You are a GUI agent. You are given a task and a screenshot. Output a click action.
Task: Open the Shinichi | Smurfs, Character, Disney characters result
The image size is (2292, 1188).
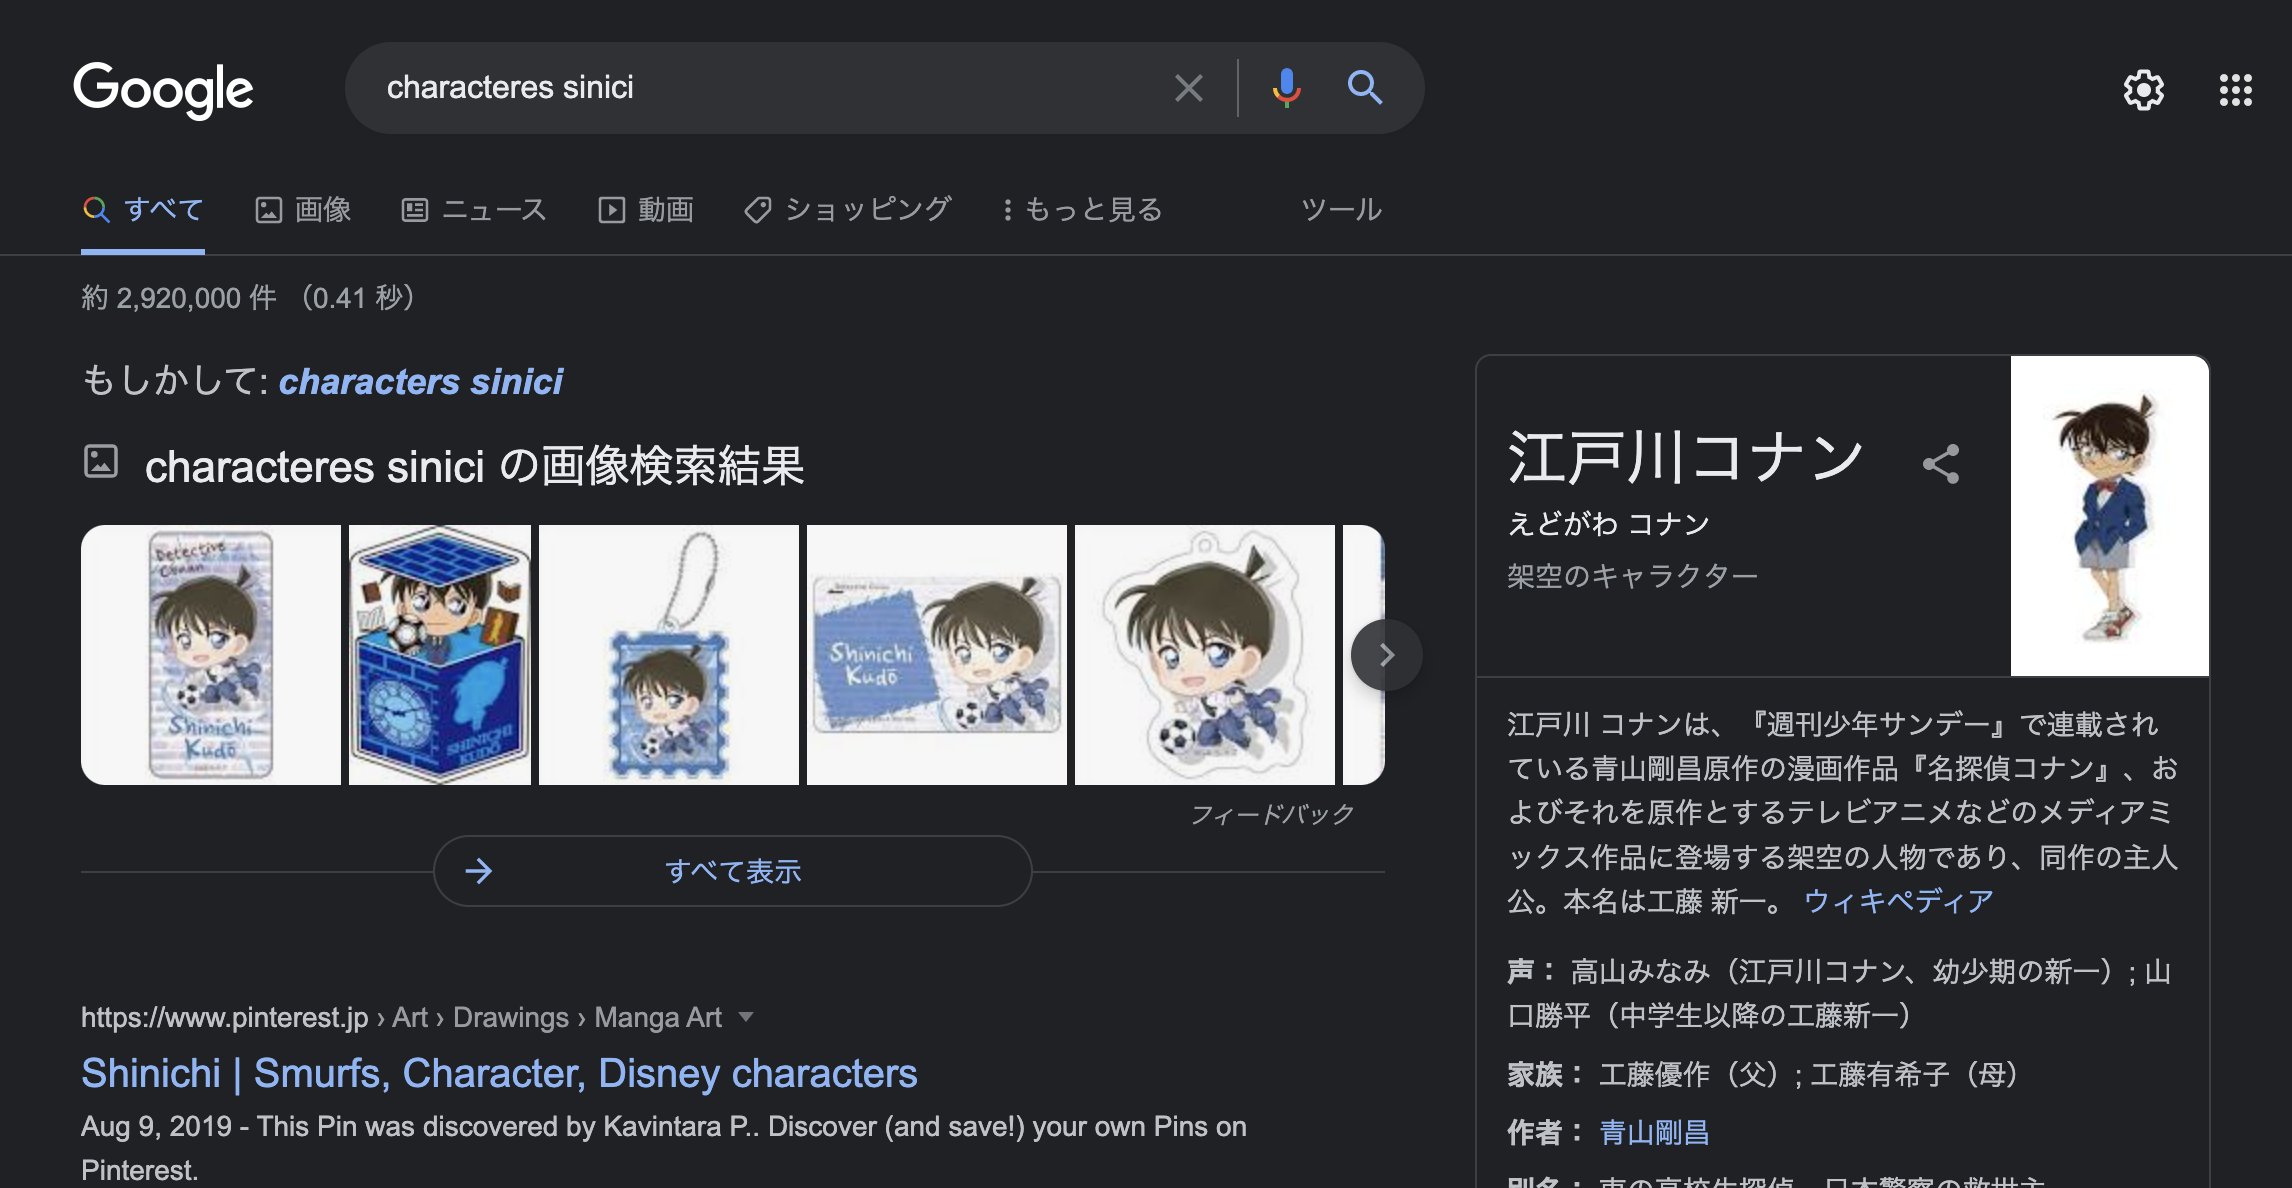pos(499,1073)
